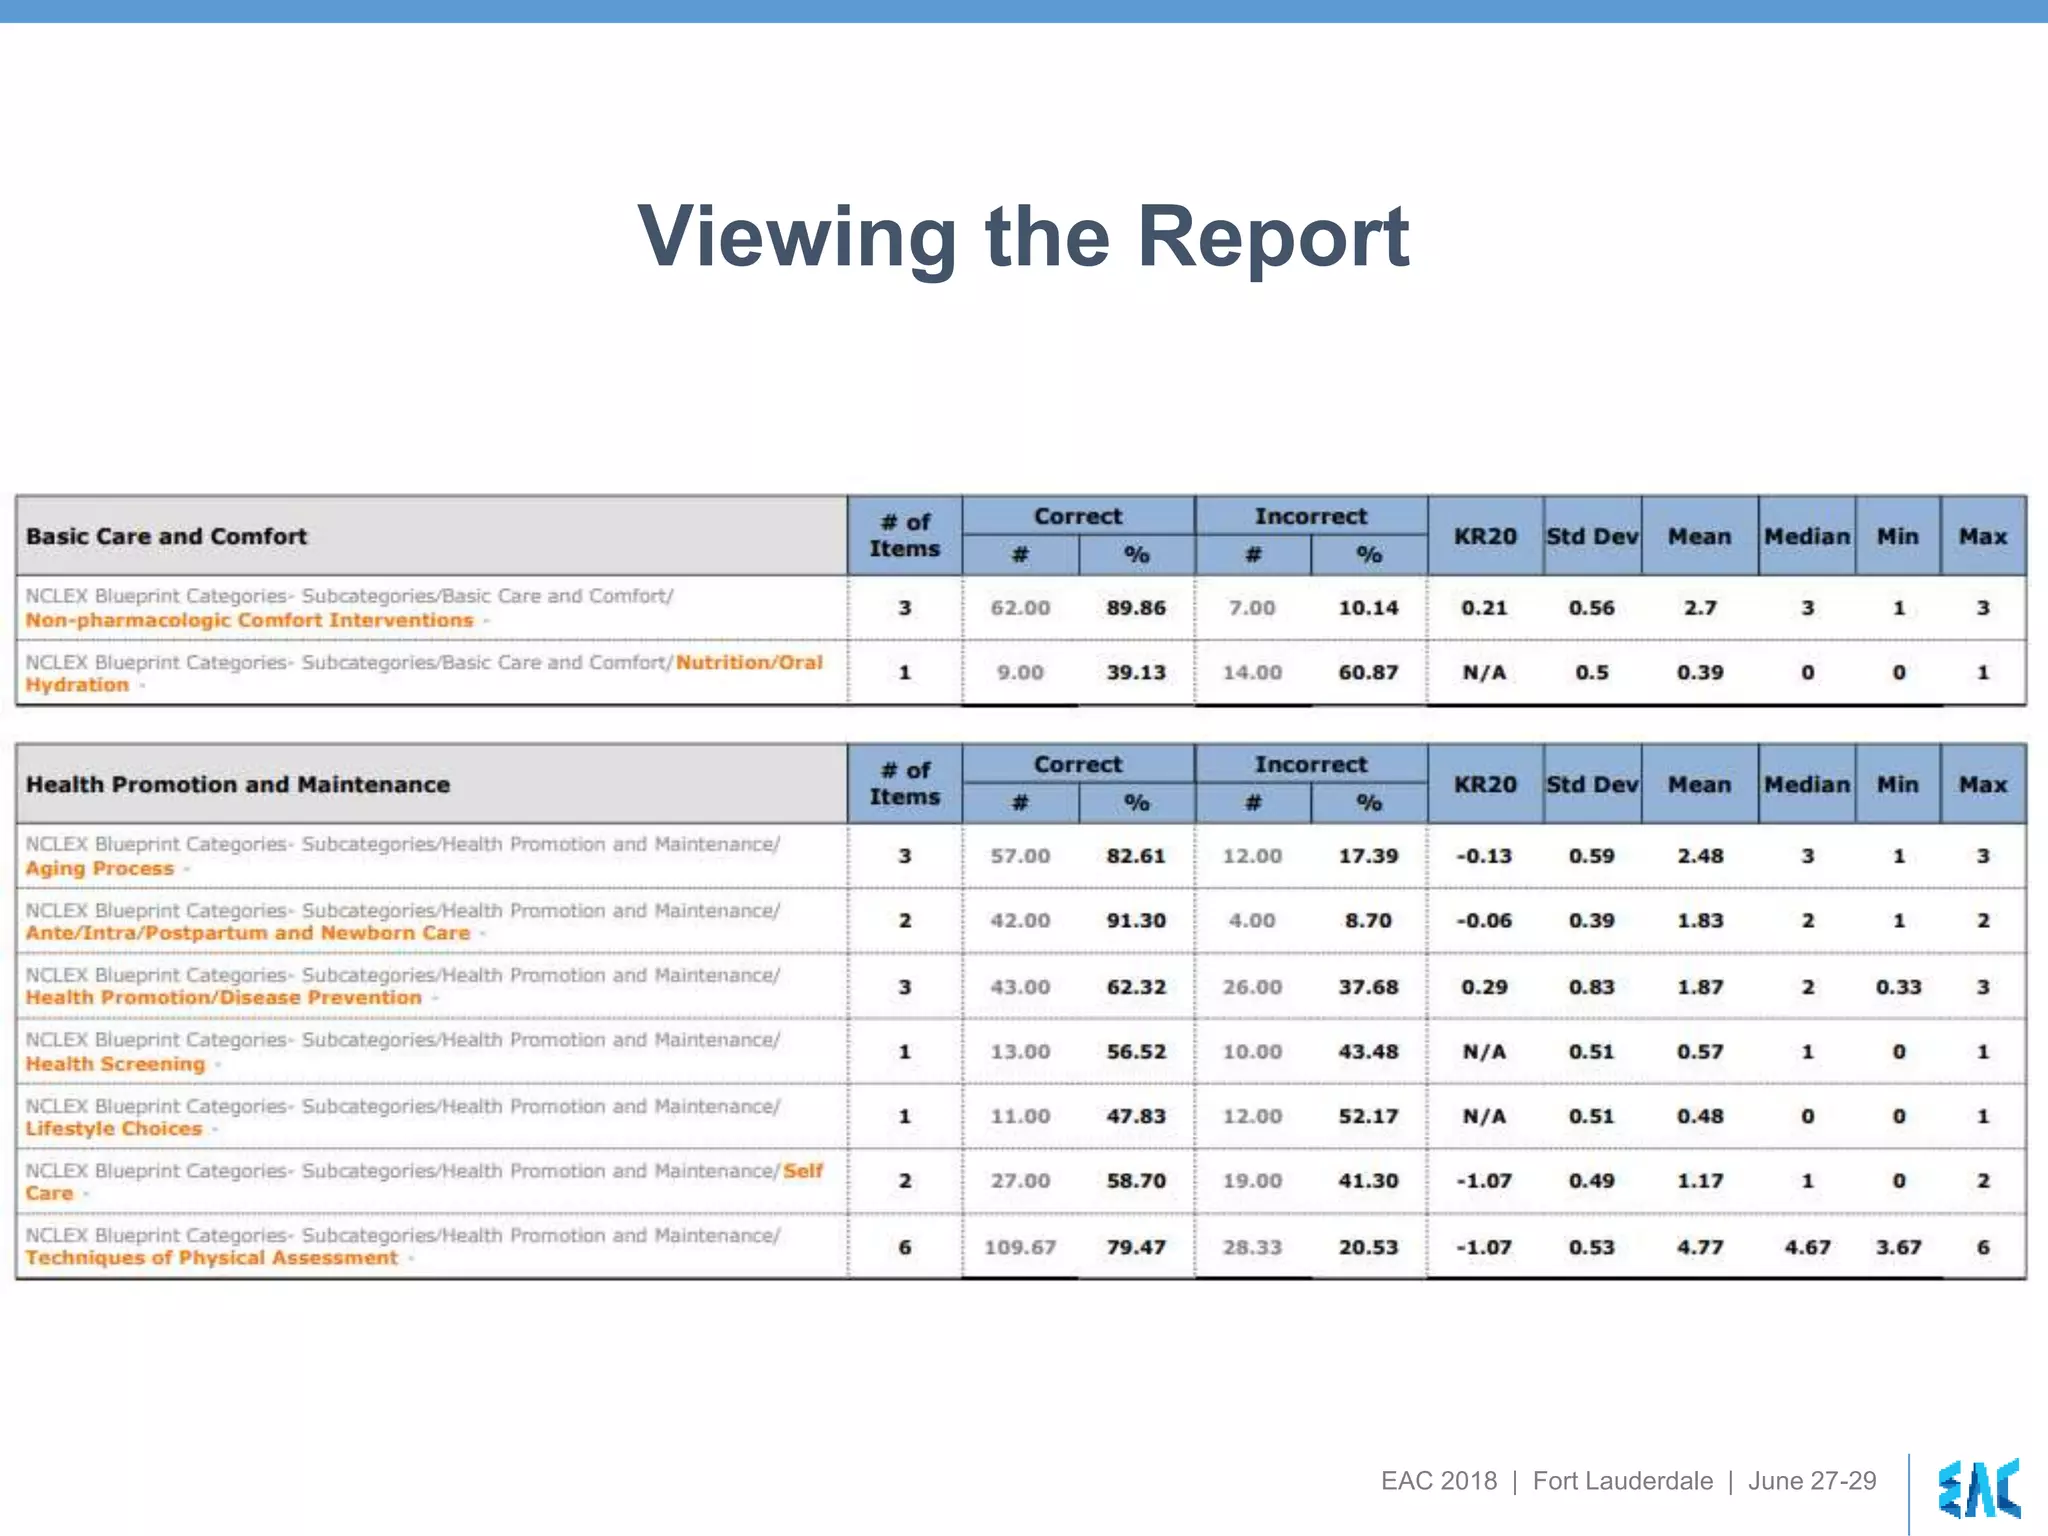Select Health Promotion/Disease Prevention link
The image size is (2048, 1536).
224,998
